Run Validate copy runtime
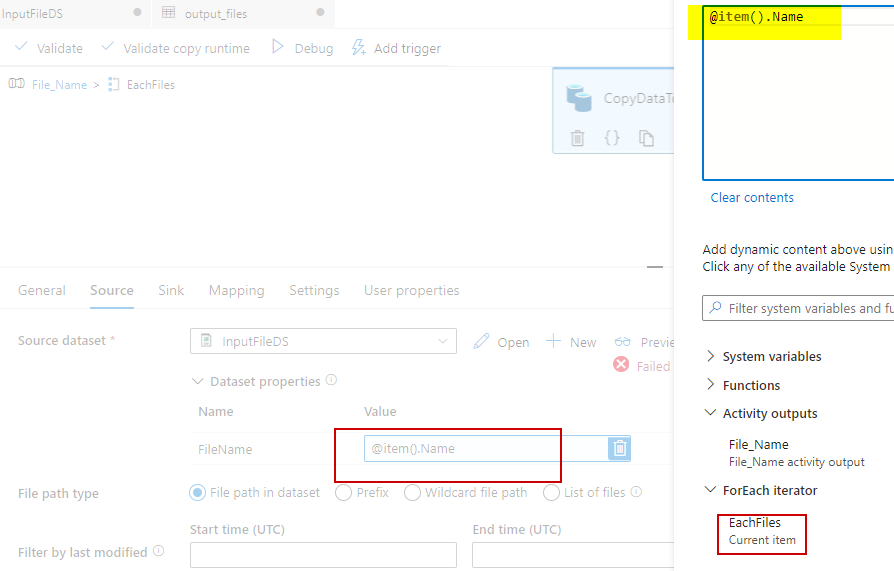This screenshot has height=571, width=894. (176, 48)
